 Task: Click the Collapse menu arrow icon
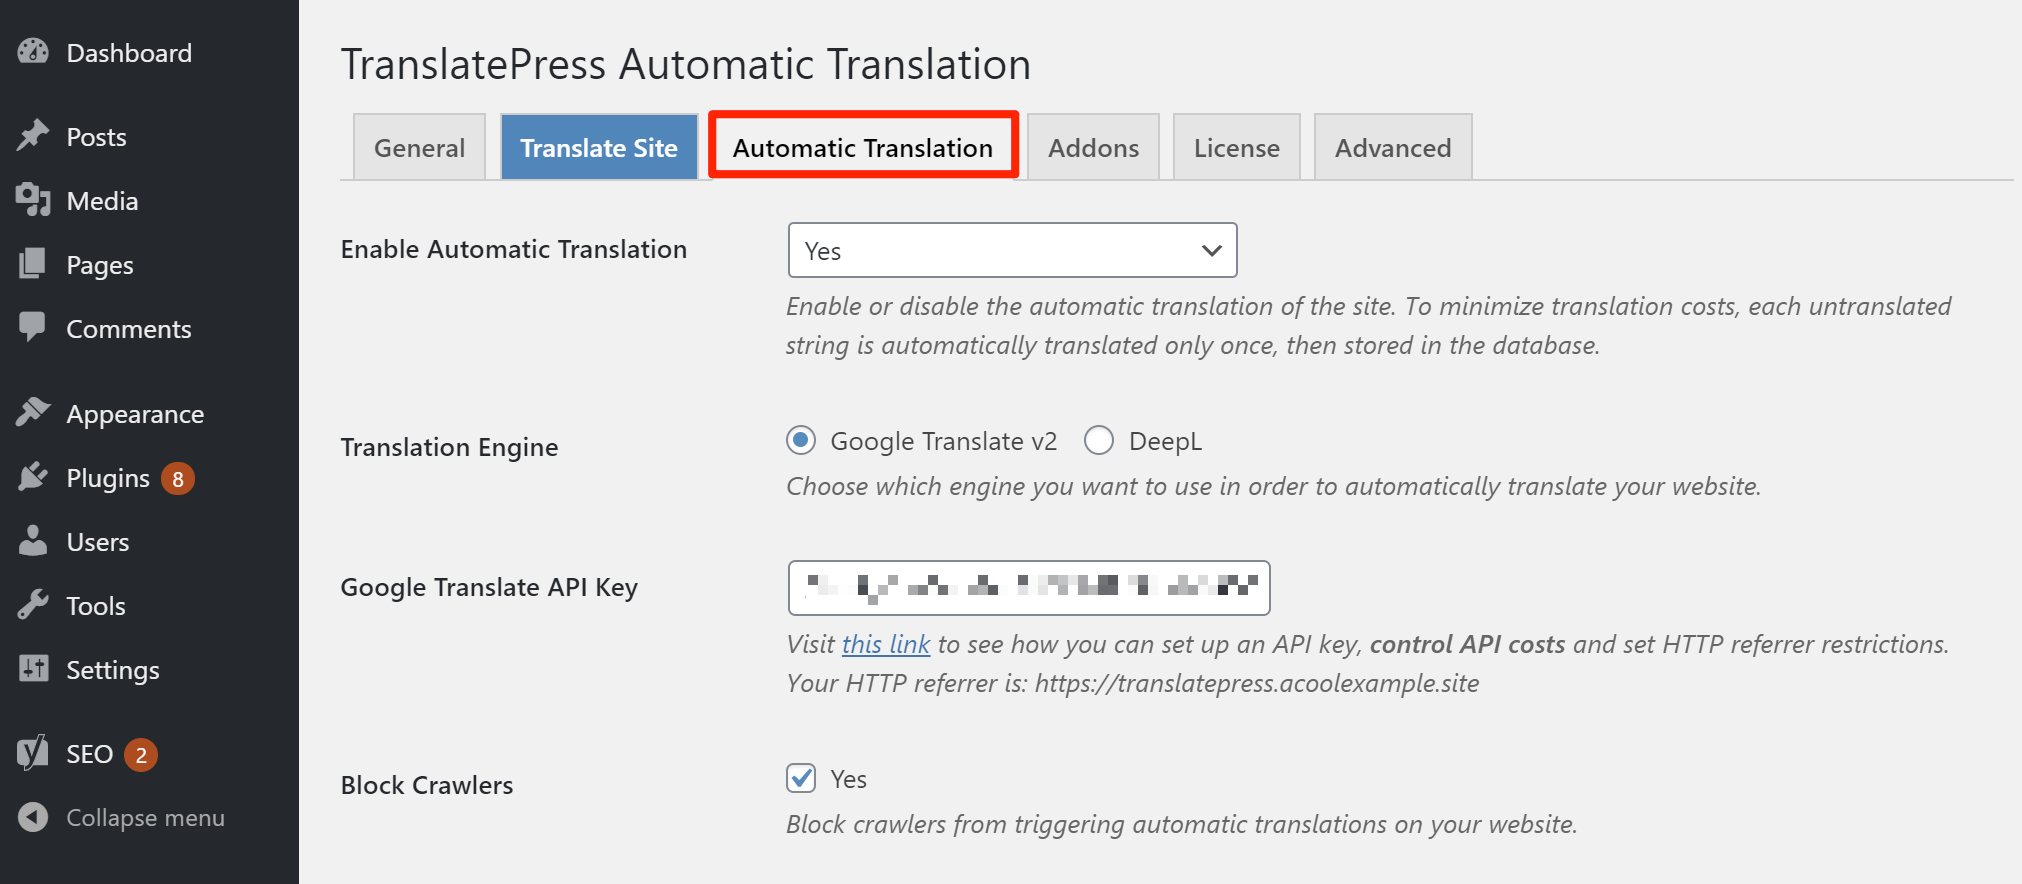[x=33, y=817]
